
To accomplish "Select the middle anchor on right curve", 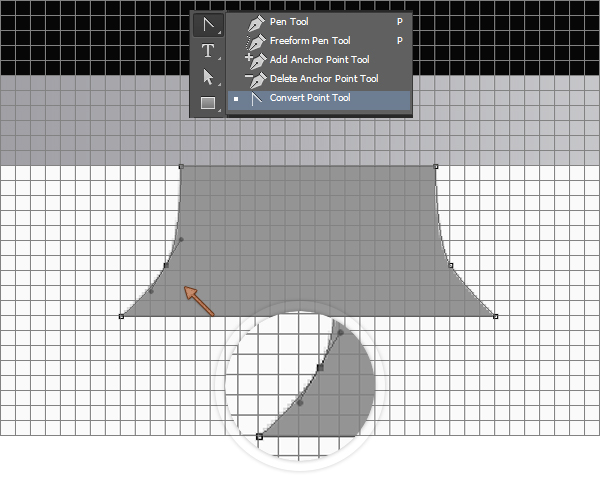I will [x=451, y=265].
